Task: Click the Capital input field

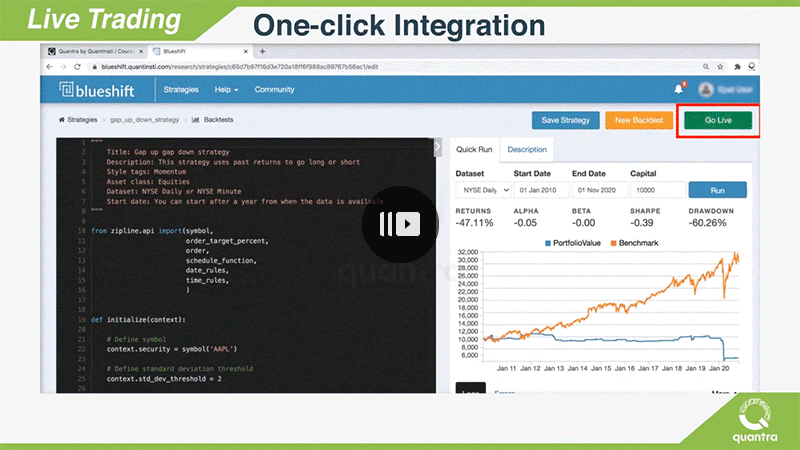Action: click(x=658, y=190)
